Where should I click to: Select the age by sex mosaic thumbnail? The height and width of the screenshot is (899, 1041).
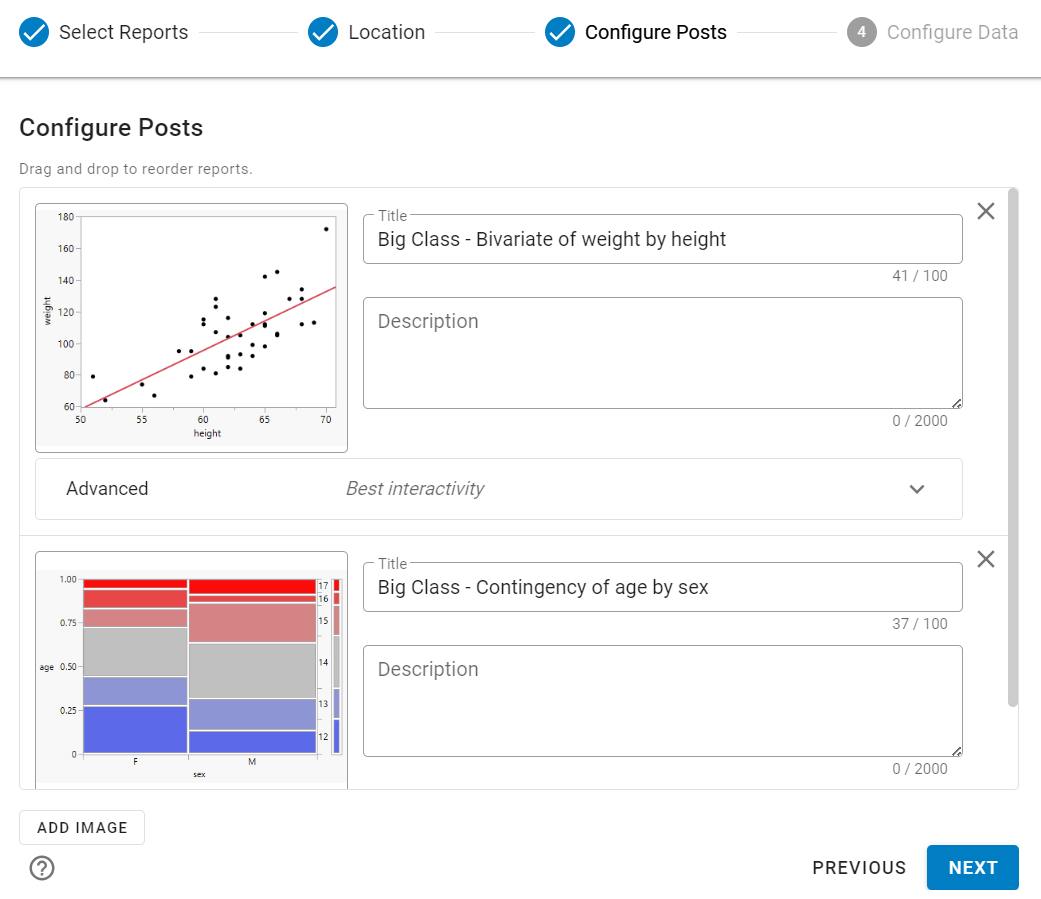click(x=192, y=670)
